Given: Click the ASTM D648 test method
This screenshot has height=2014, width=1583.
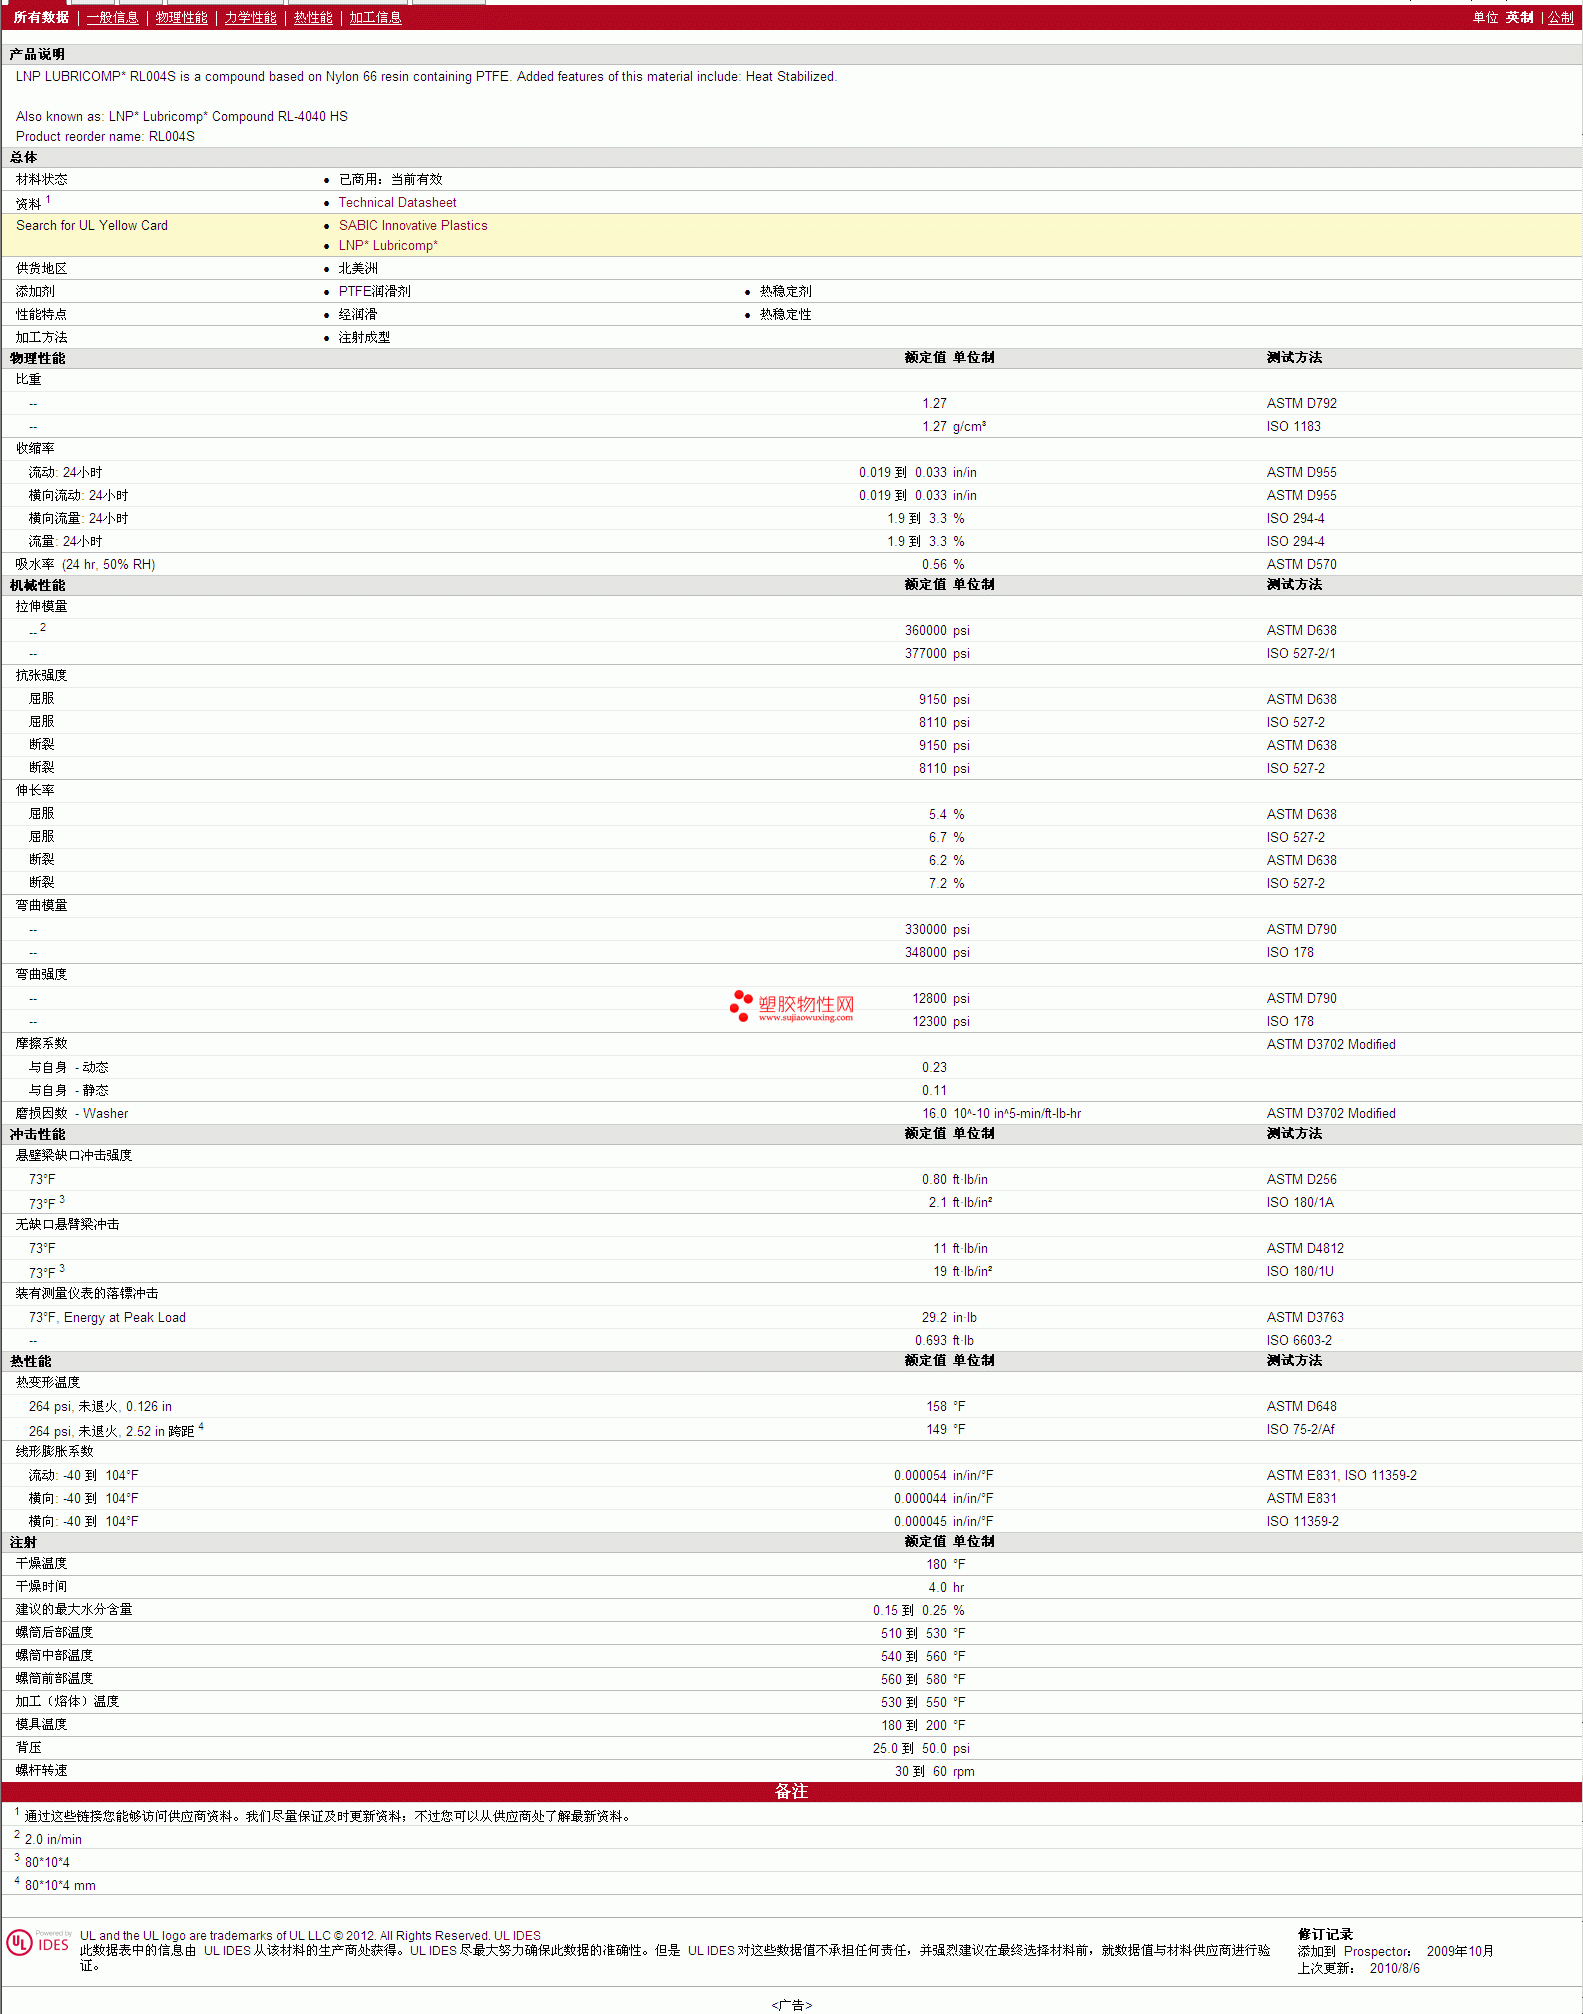Looking at the screenshot, I should tap(1301, 1406).
